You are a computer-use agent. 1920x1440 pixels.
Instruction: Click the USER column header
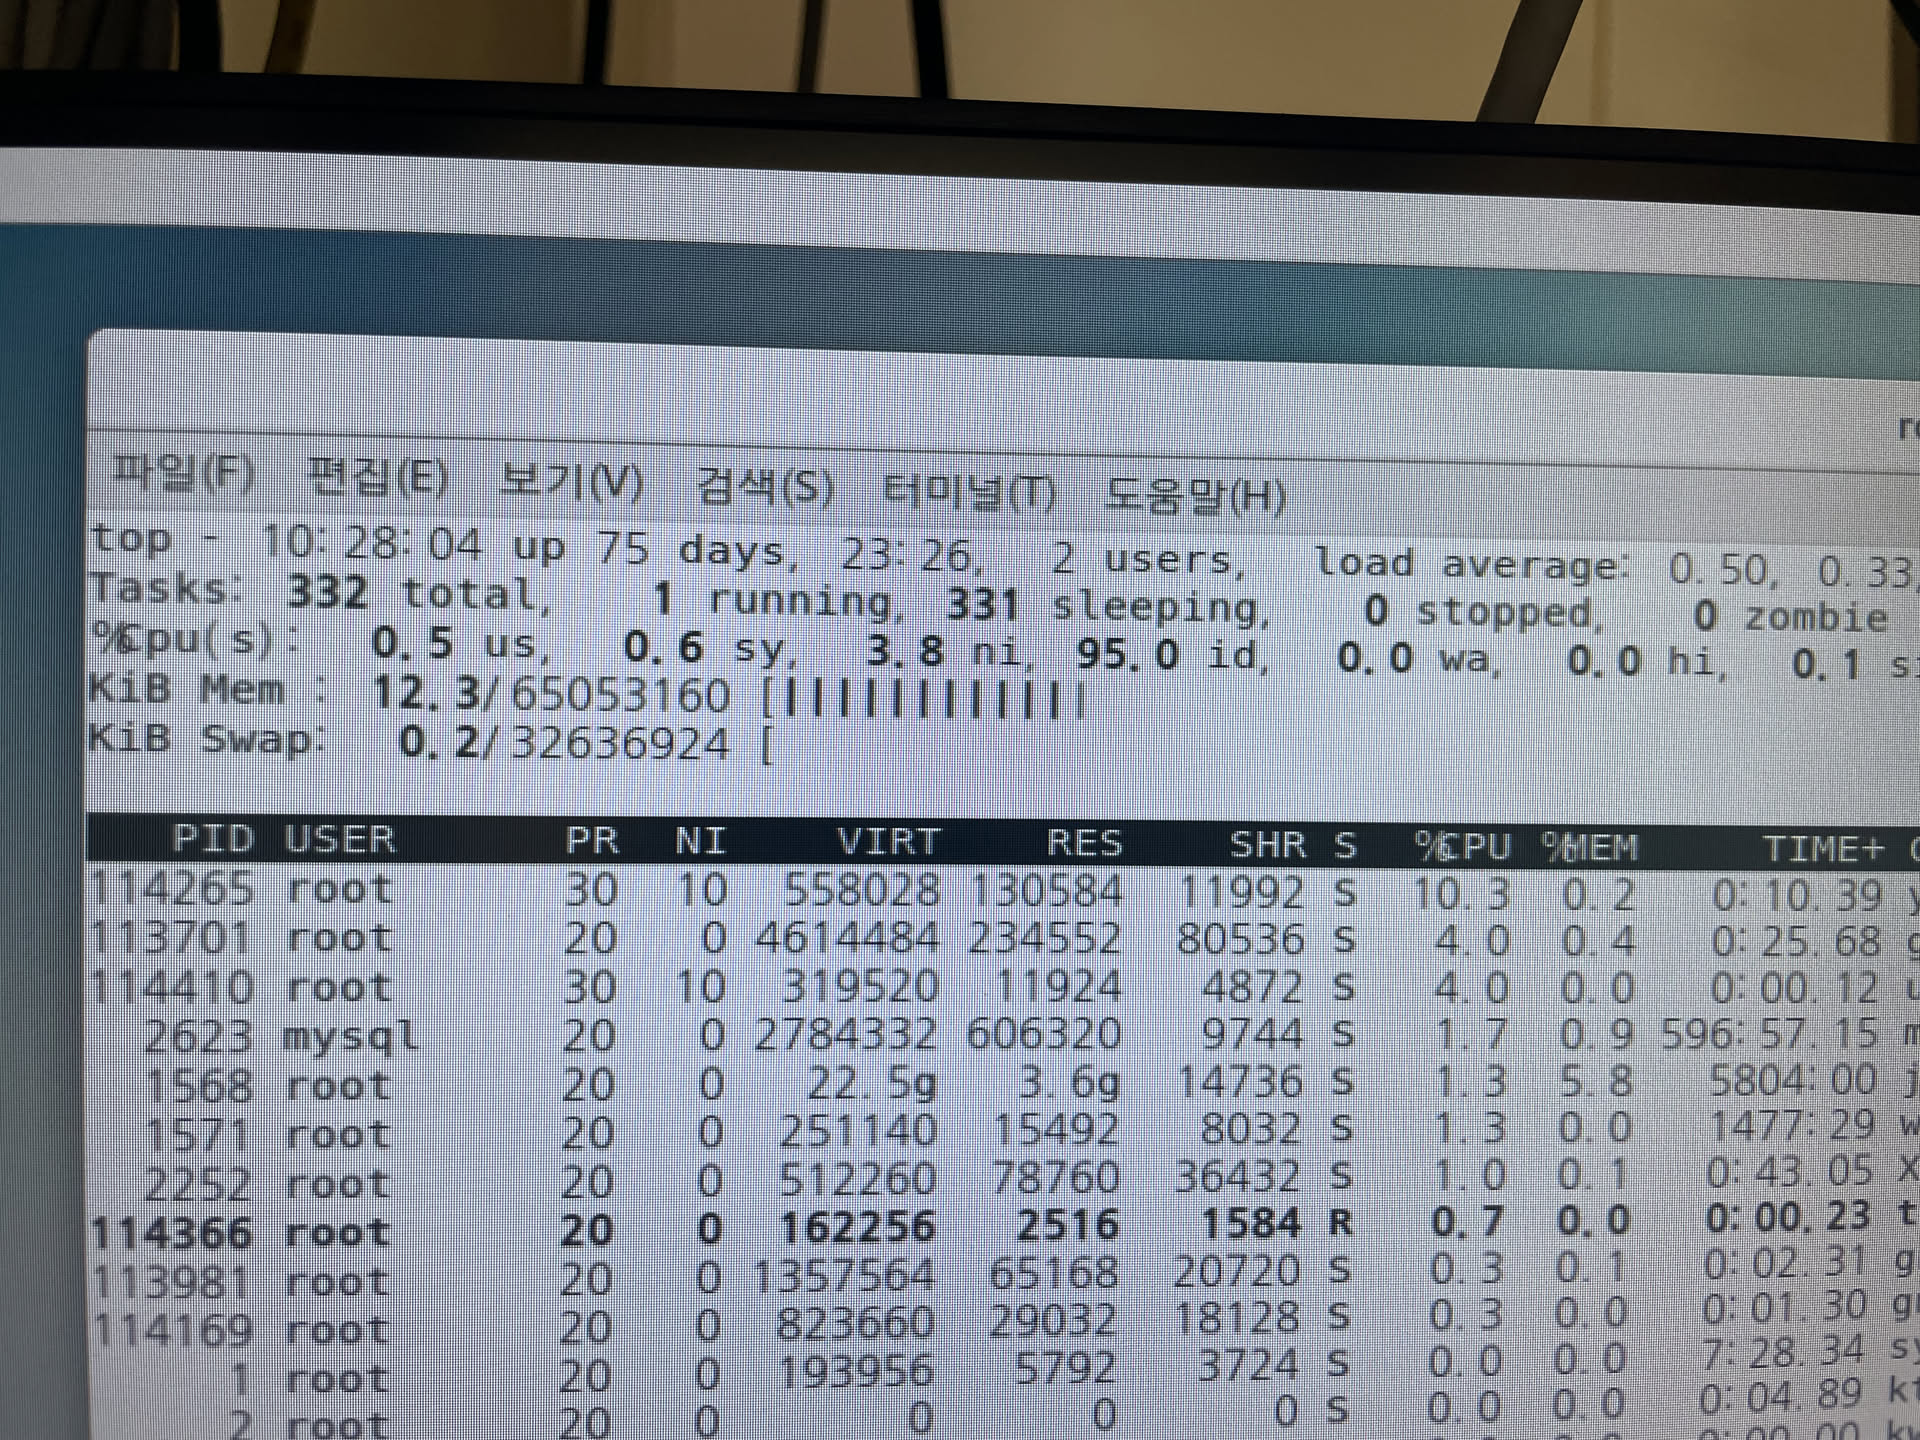coord(340,839)
